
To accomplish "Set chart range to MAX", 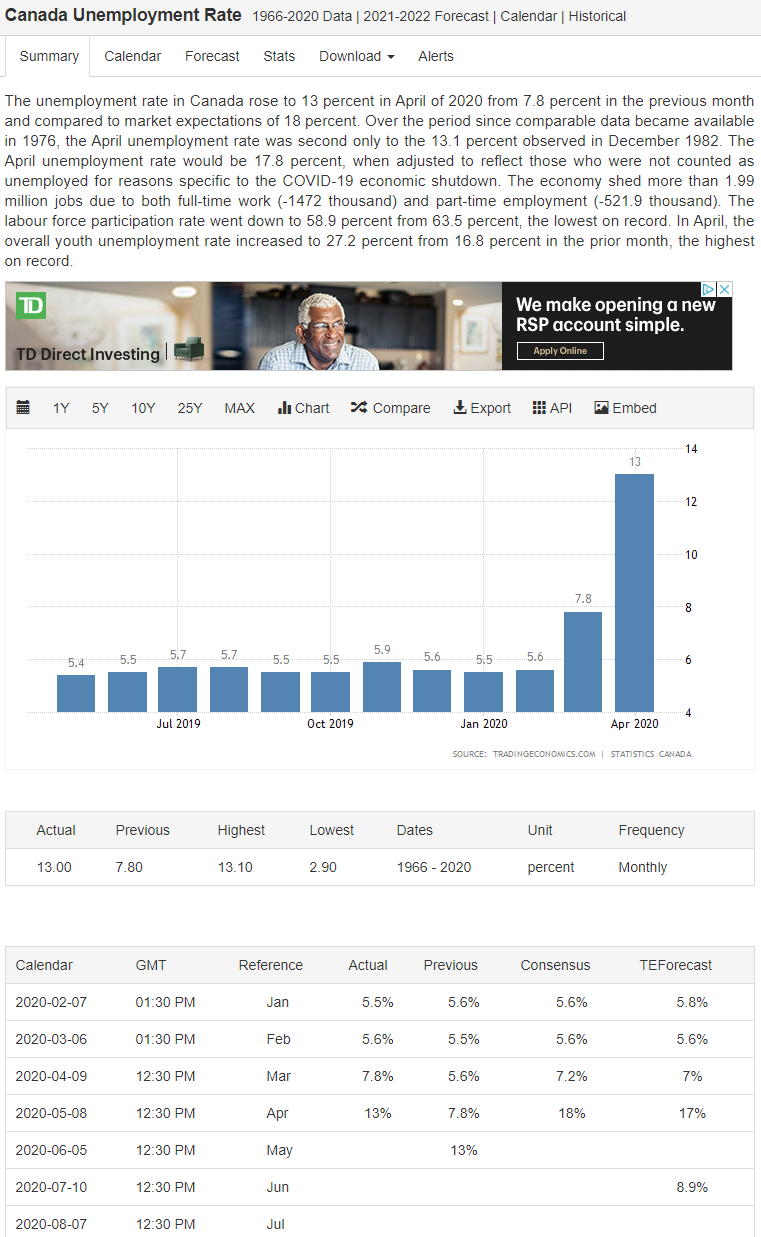I will click(239, 408).
